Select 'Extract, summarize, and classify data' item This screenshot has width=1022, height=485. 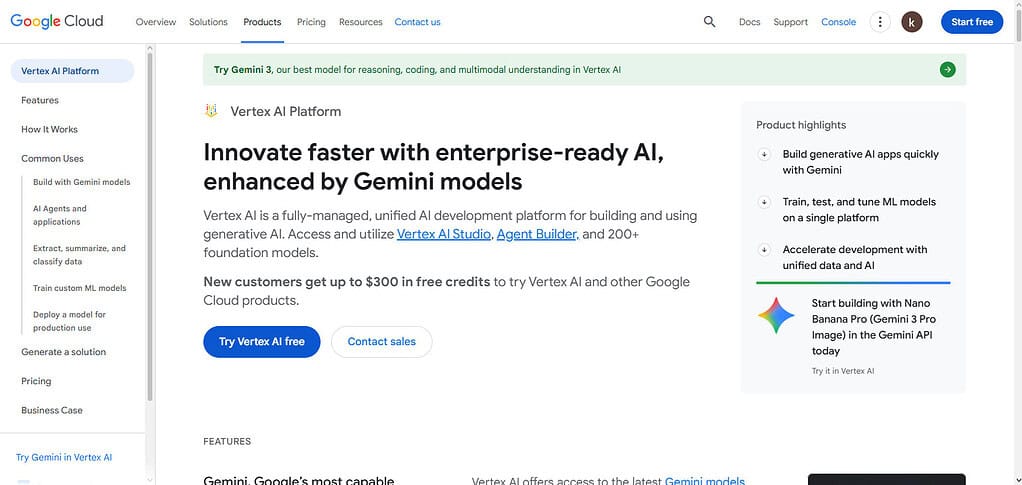point(80,255)
